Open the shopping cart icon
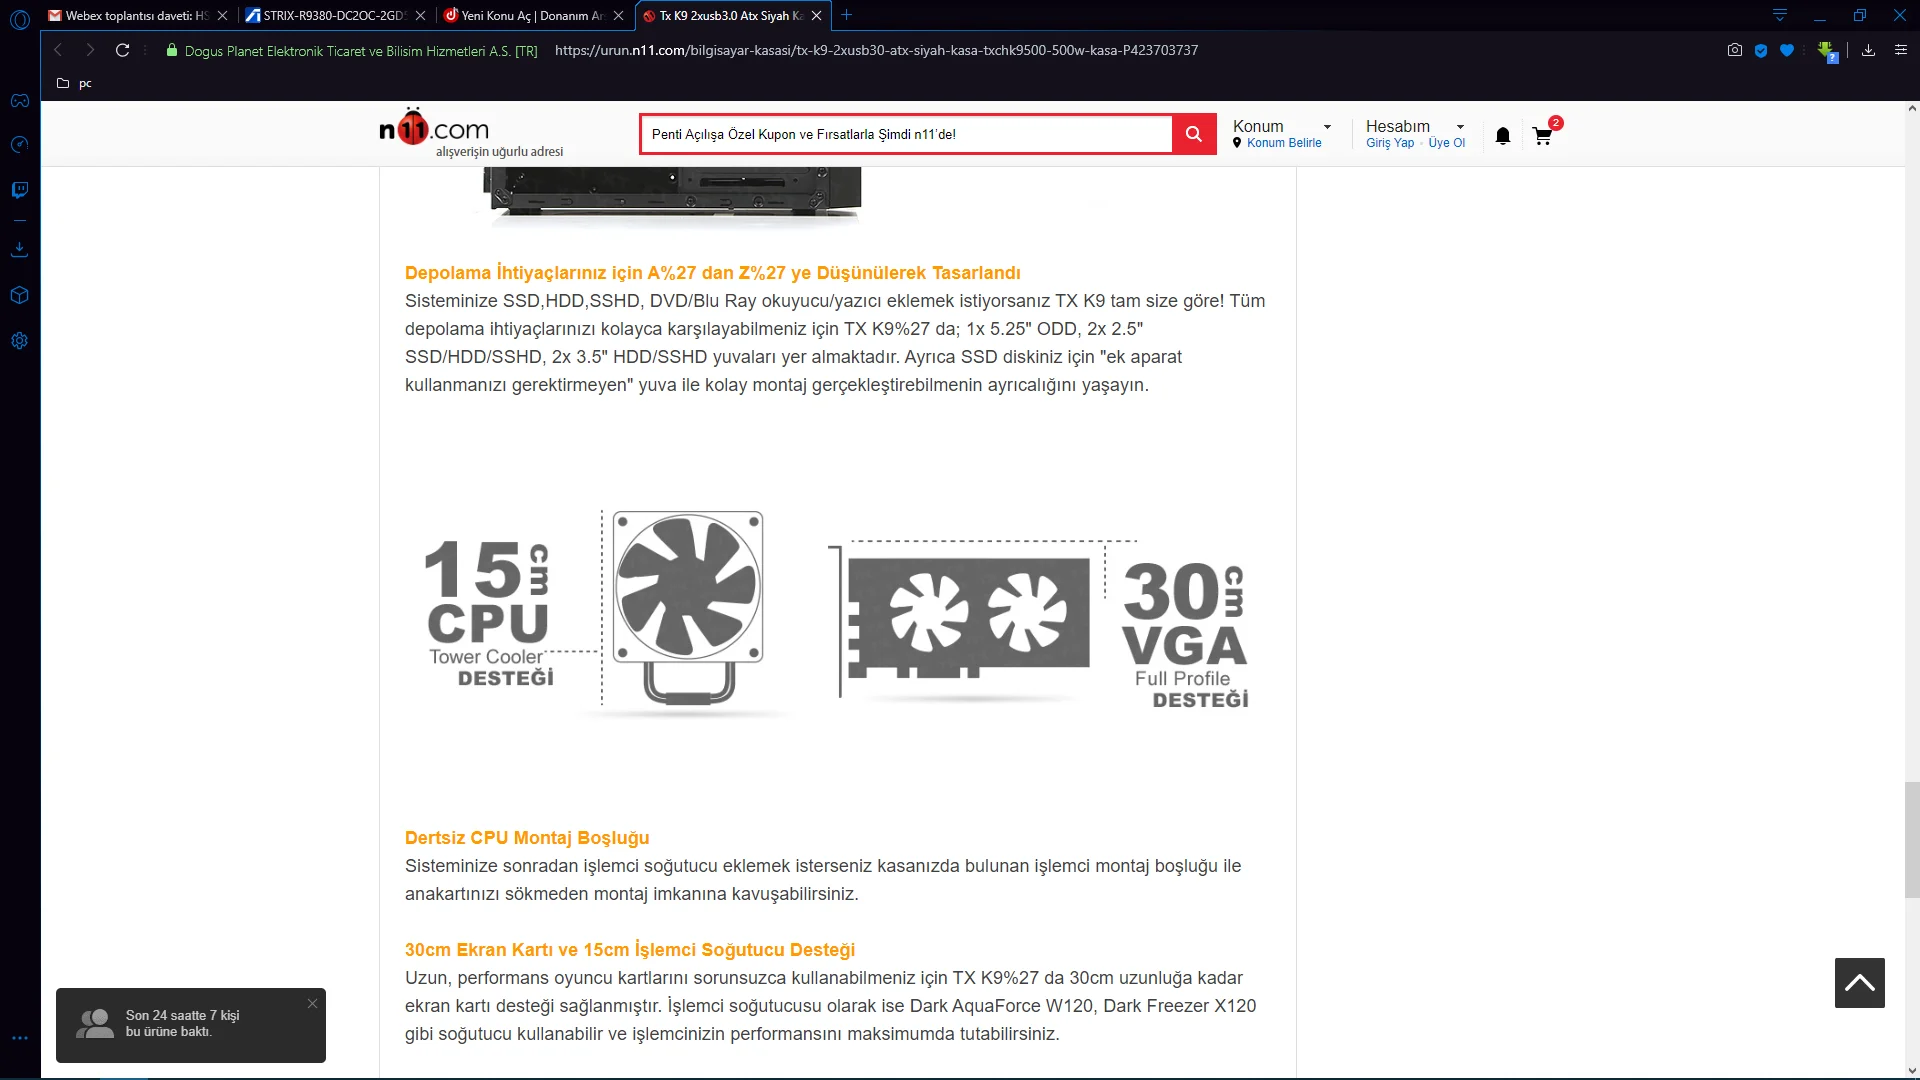1920x1080 pixels. click(1542, 136)
